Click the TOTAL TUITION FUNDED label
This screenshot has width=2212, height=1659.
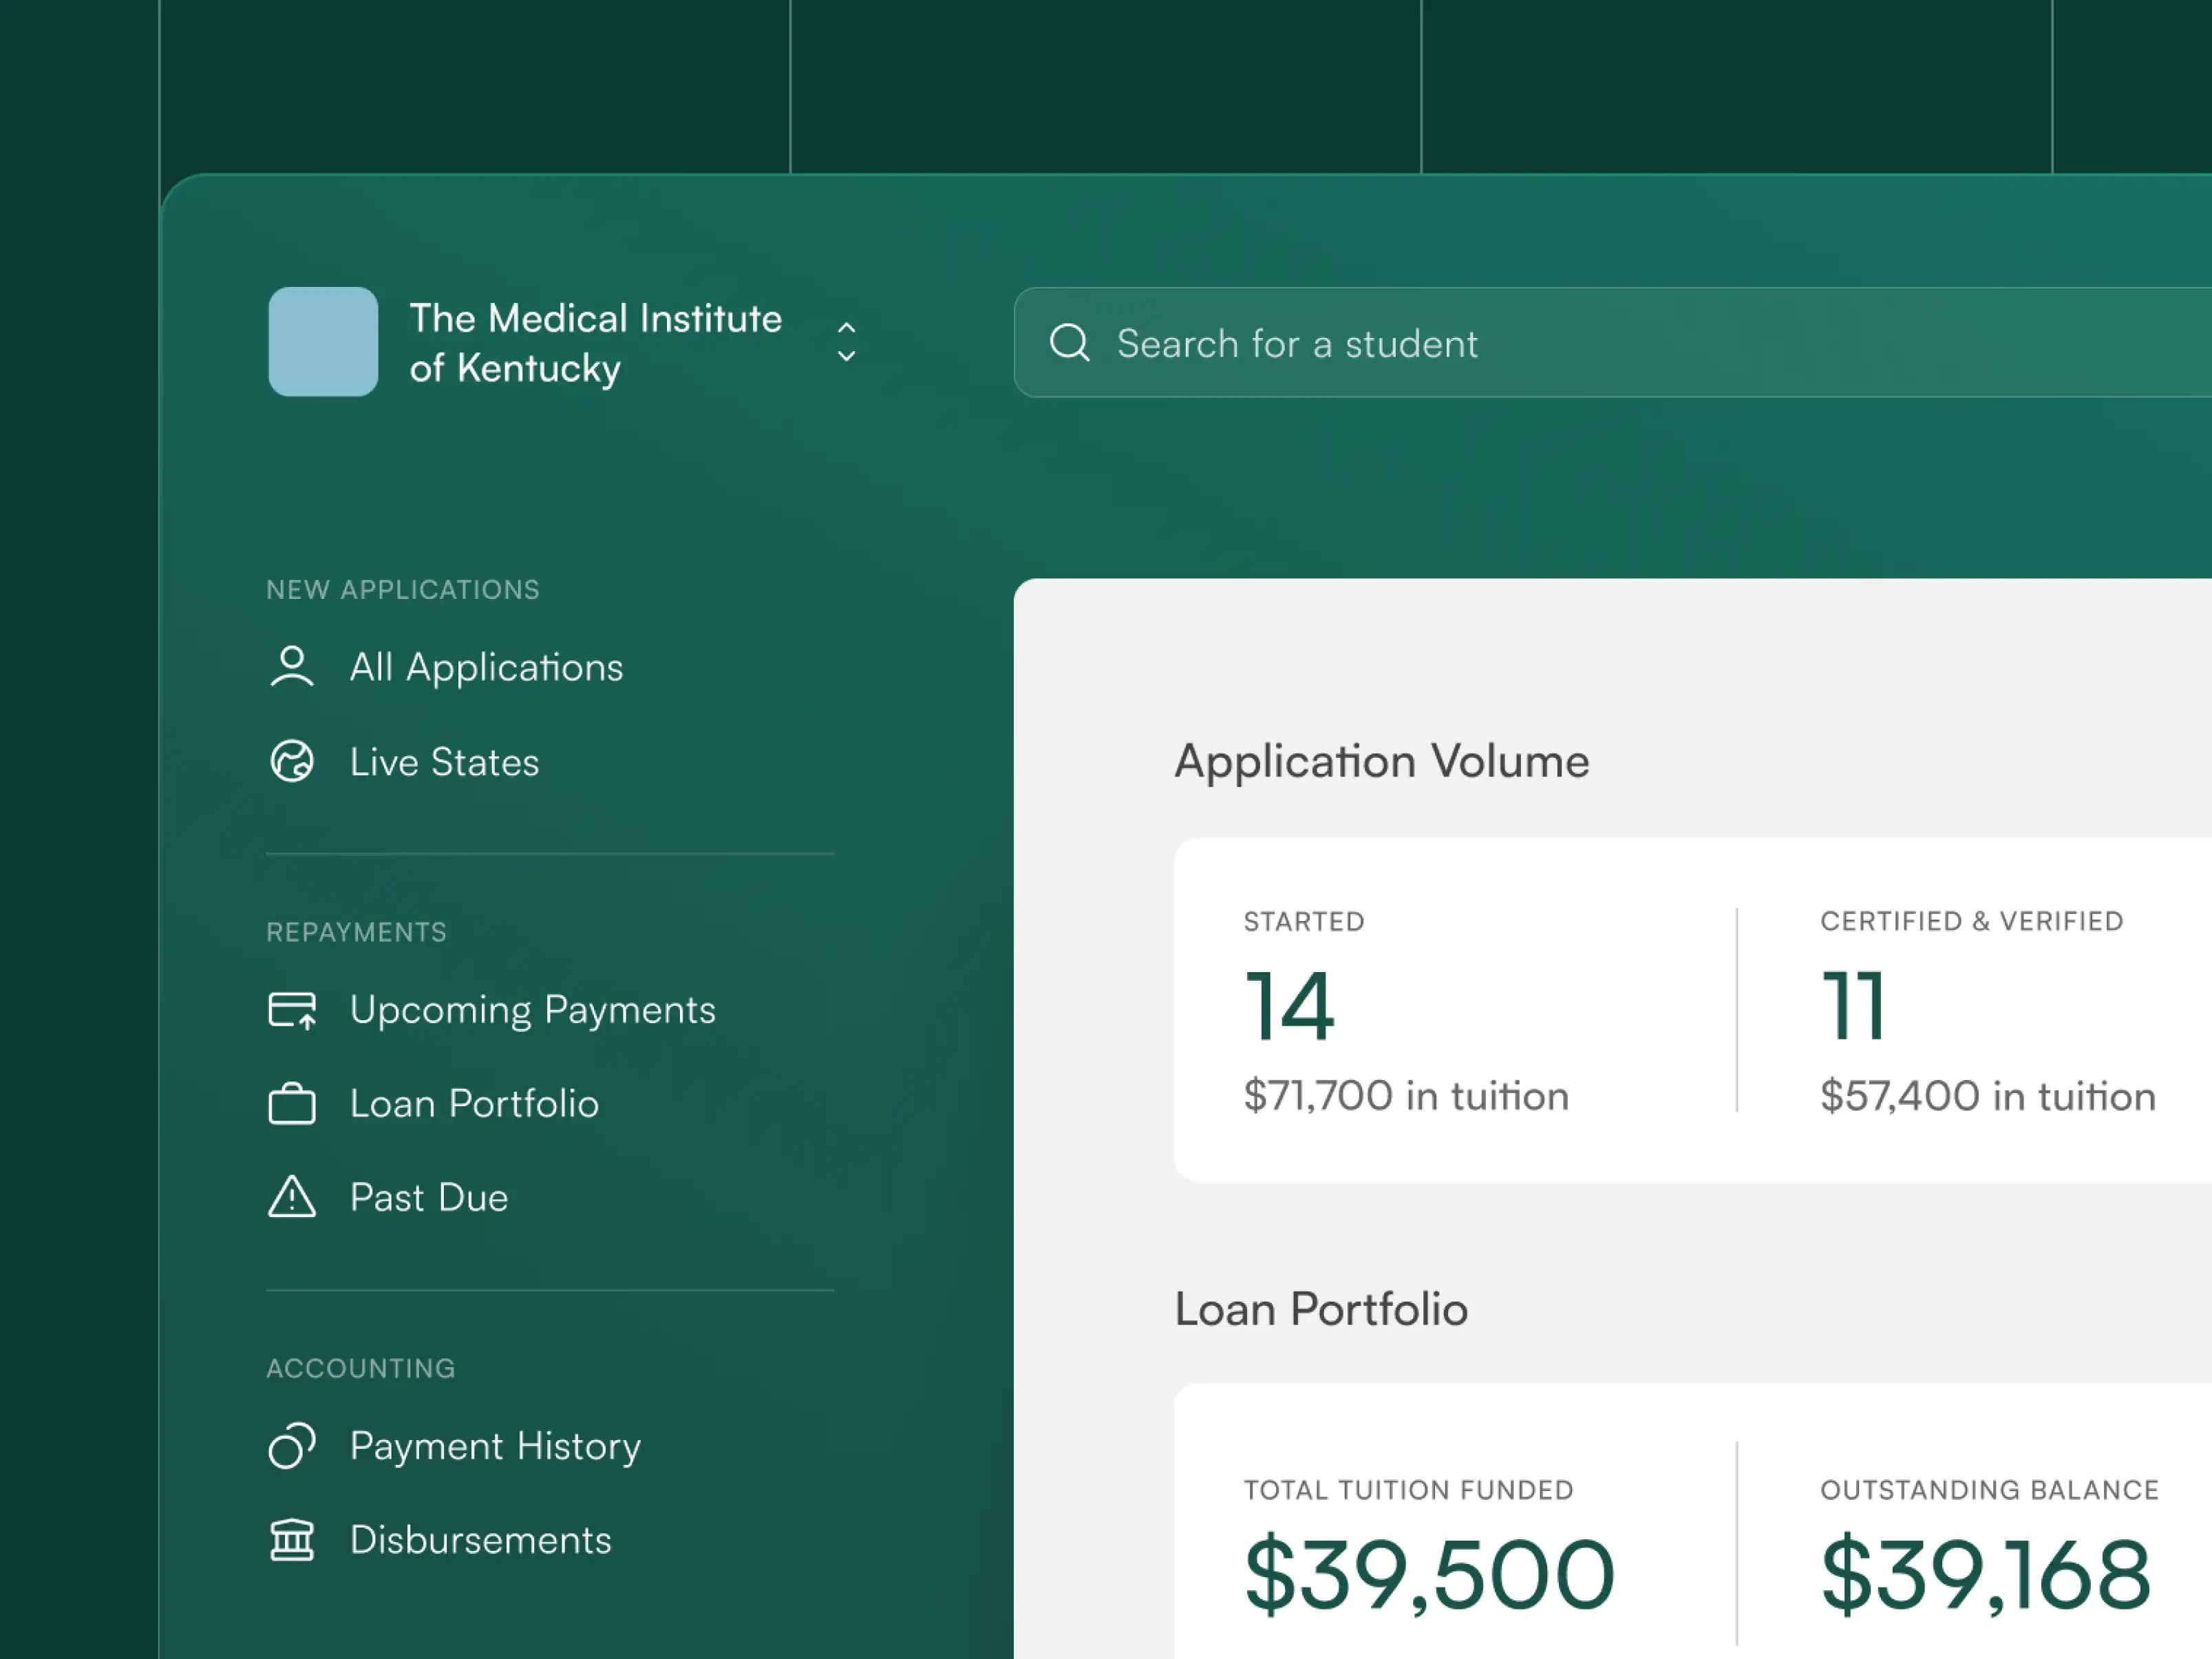[x=1409, y=1491]
